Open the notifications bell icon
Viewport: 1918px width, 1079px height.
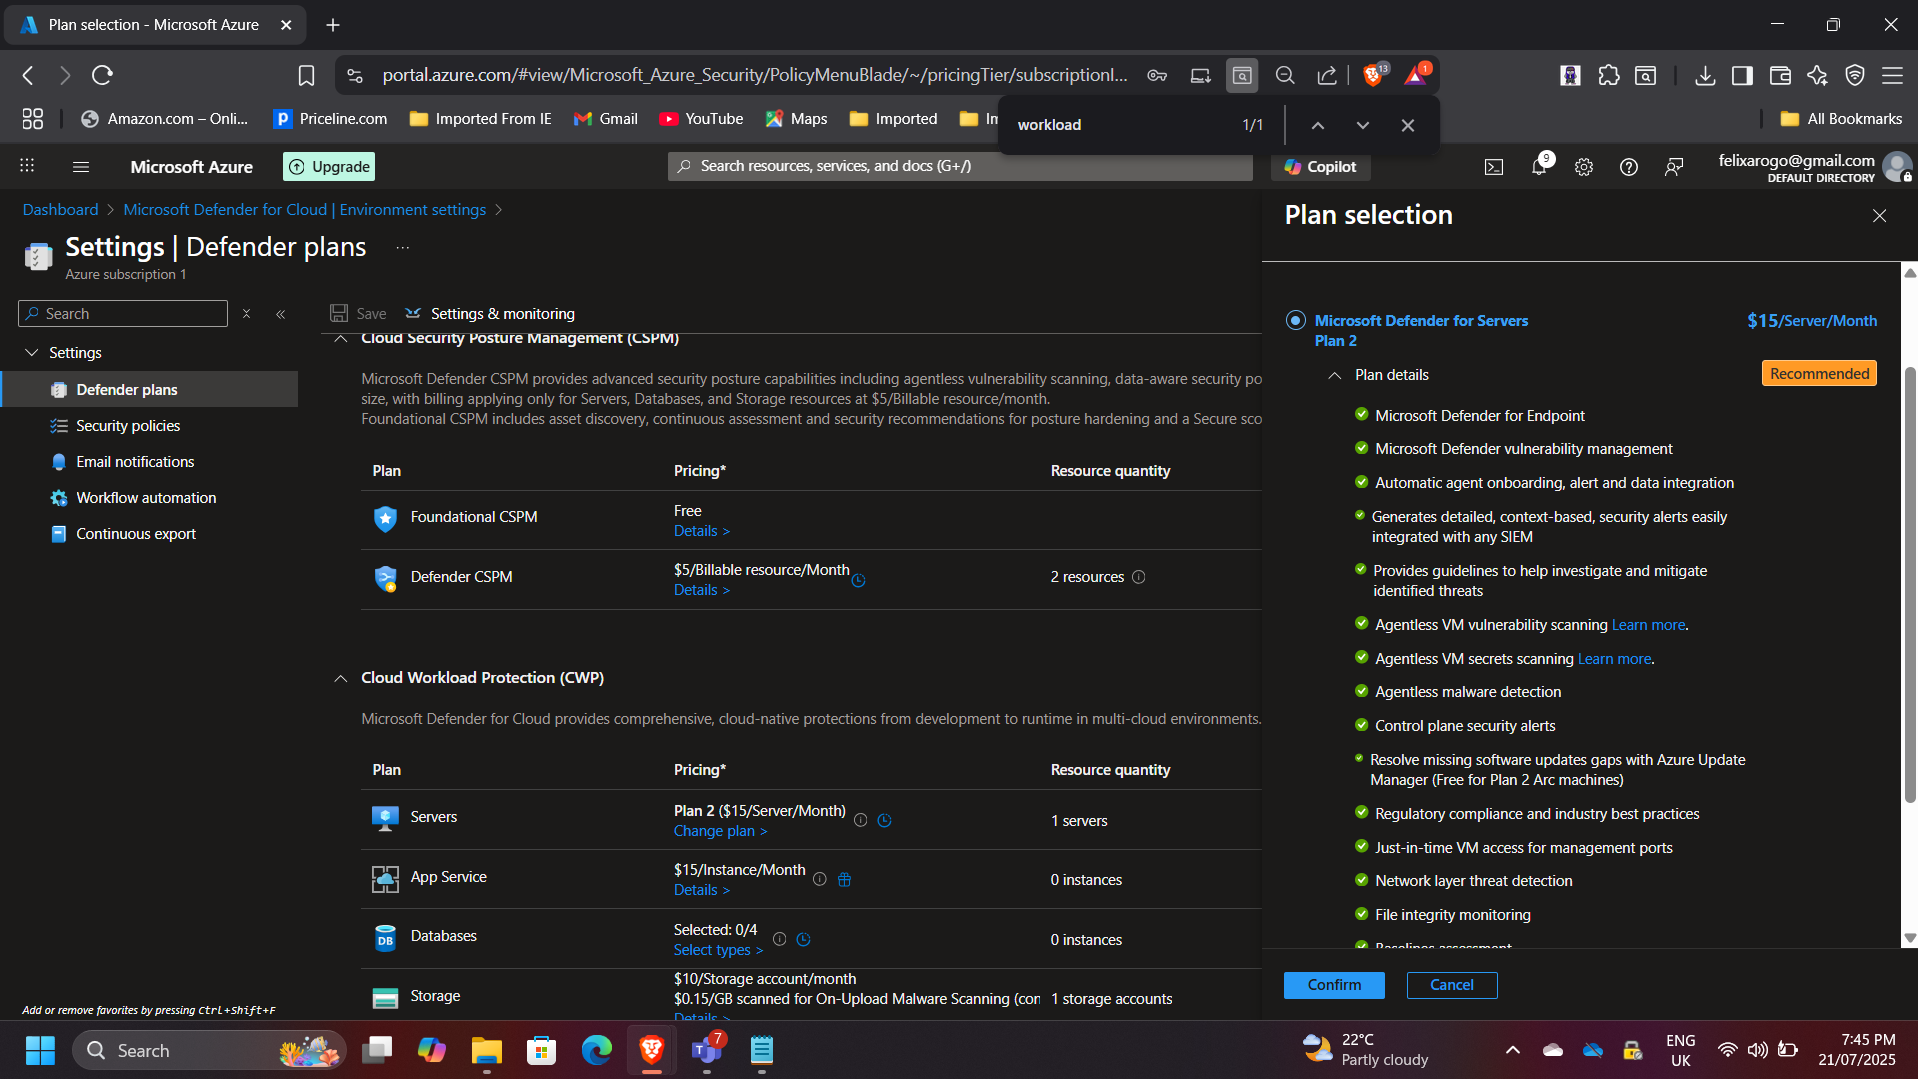coord(1538,167)
